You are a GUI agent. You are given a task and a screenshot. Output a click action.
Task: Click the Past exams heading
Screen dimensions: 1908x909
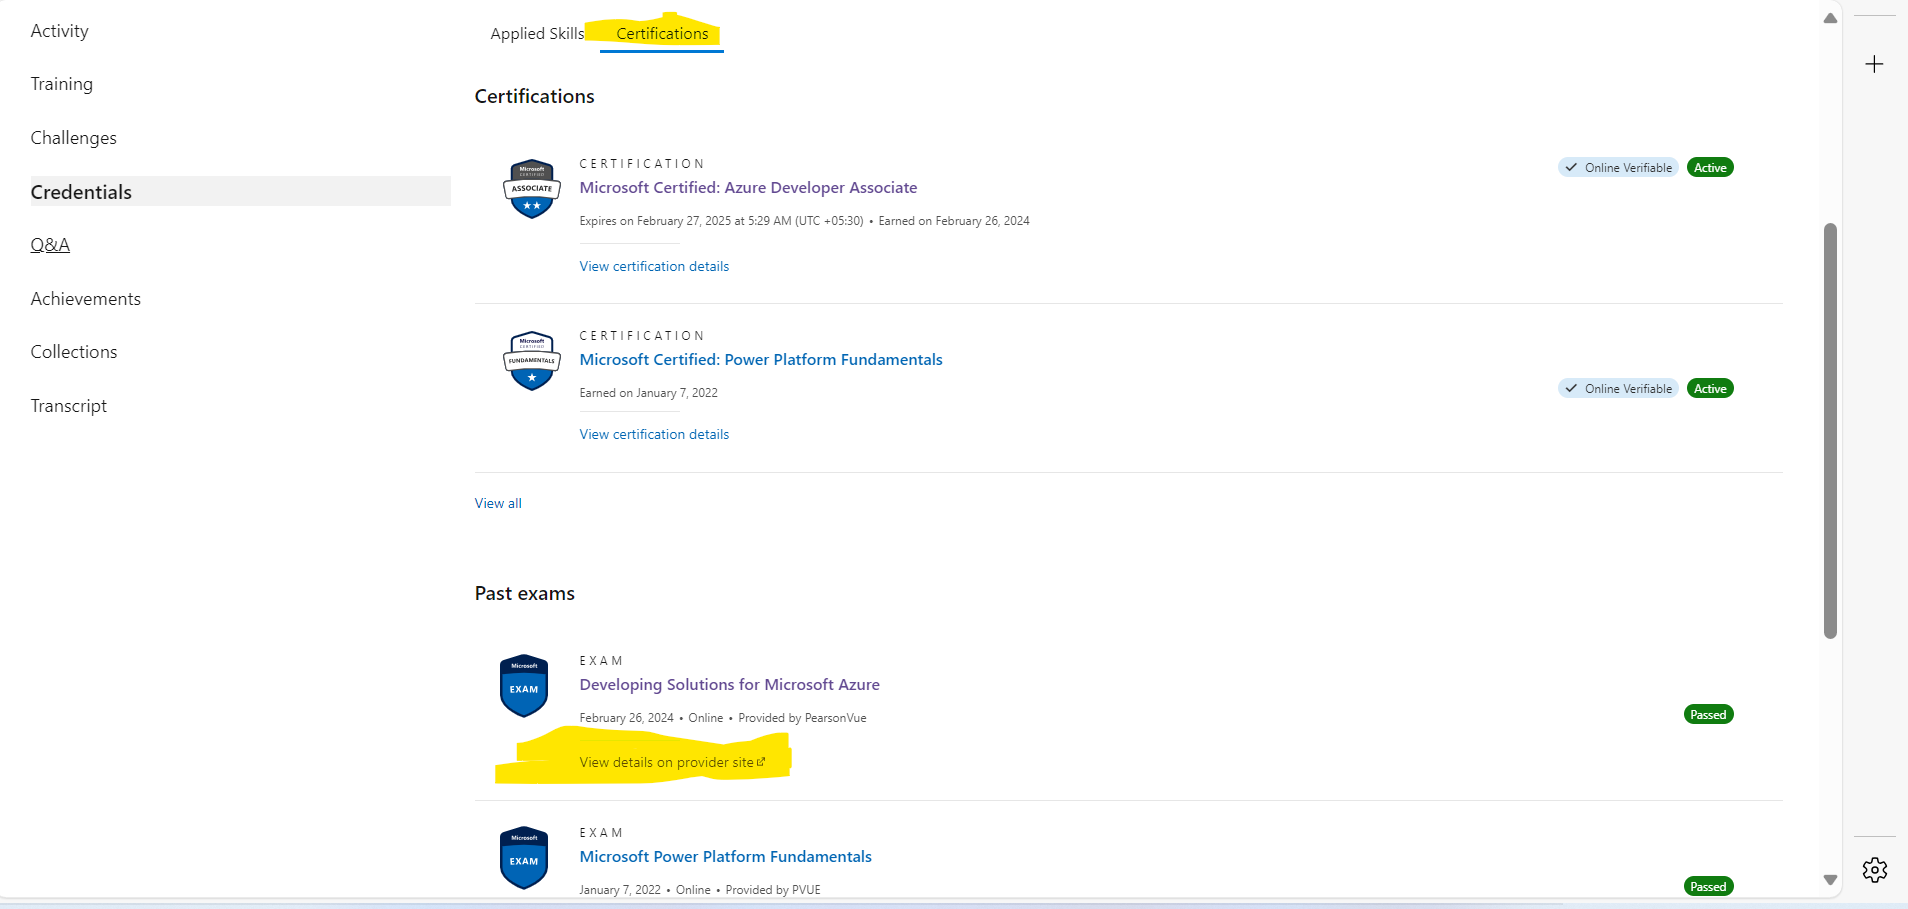pos(525,594)
